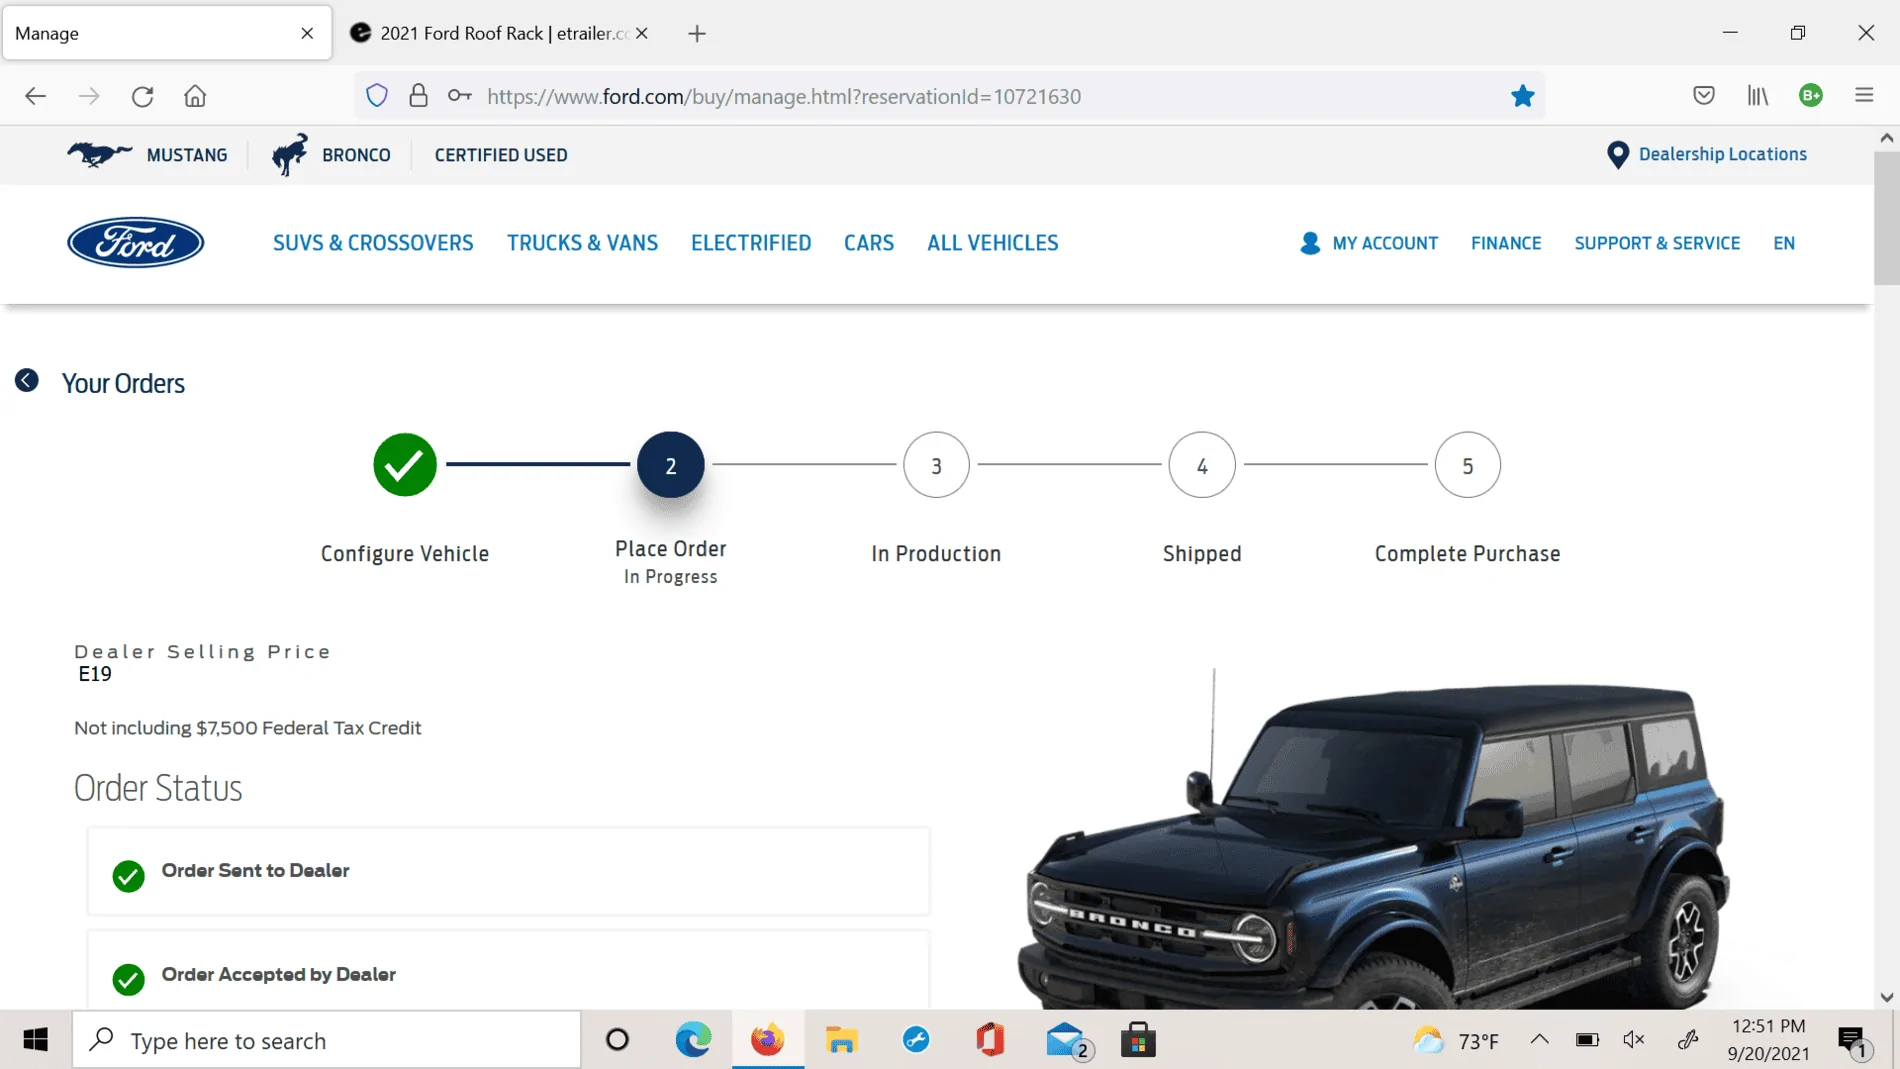Click the URL address bar

(x=950, y=96)
